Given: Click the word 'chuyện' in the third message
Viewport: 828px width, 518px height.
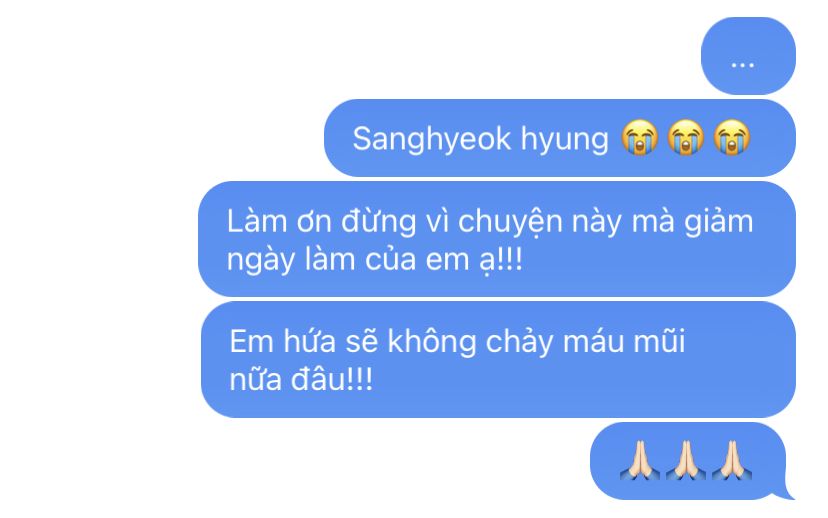Looking at the screenshot, I should click(x=510, y=222).
